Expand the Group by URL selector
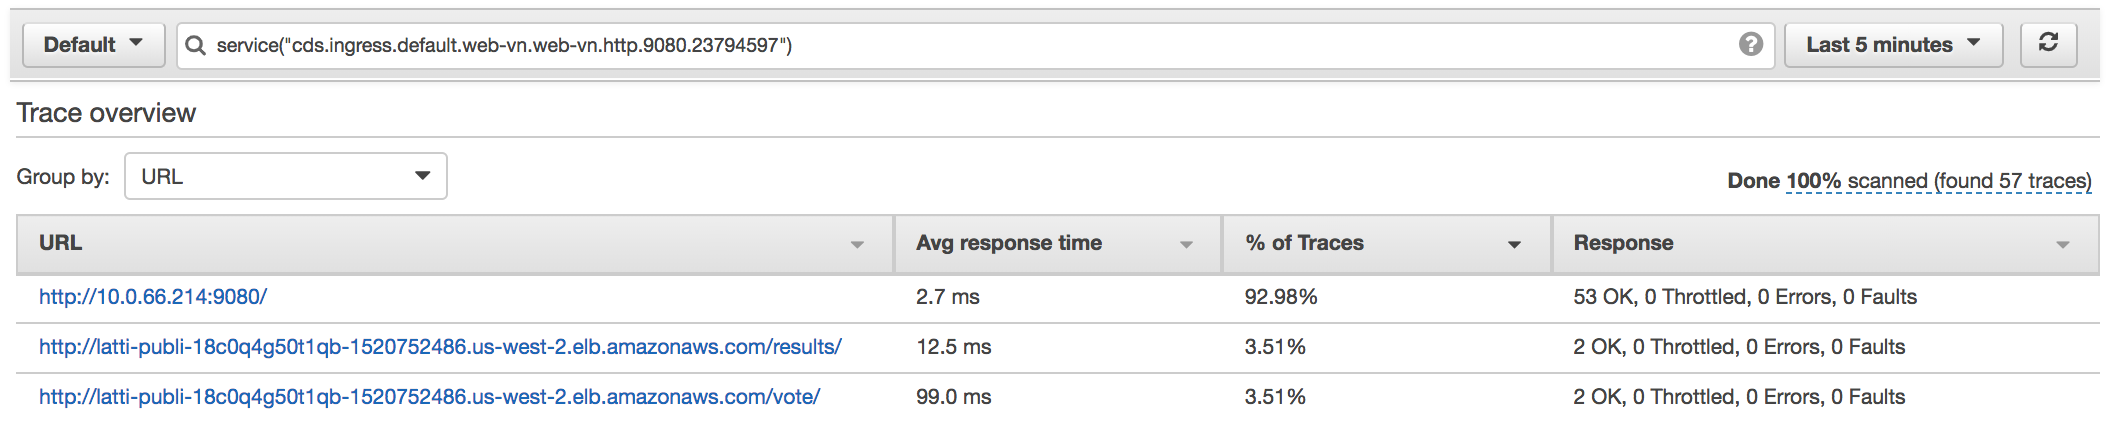 tap(285, 176)
